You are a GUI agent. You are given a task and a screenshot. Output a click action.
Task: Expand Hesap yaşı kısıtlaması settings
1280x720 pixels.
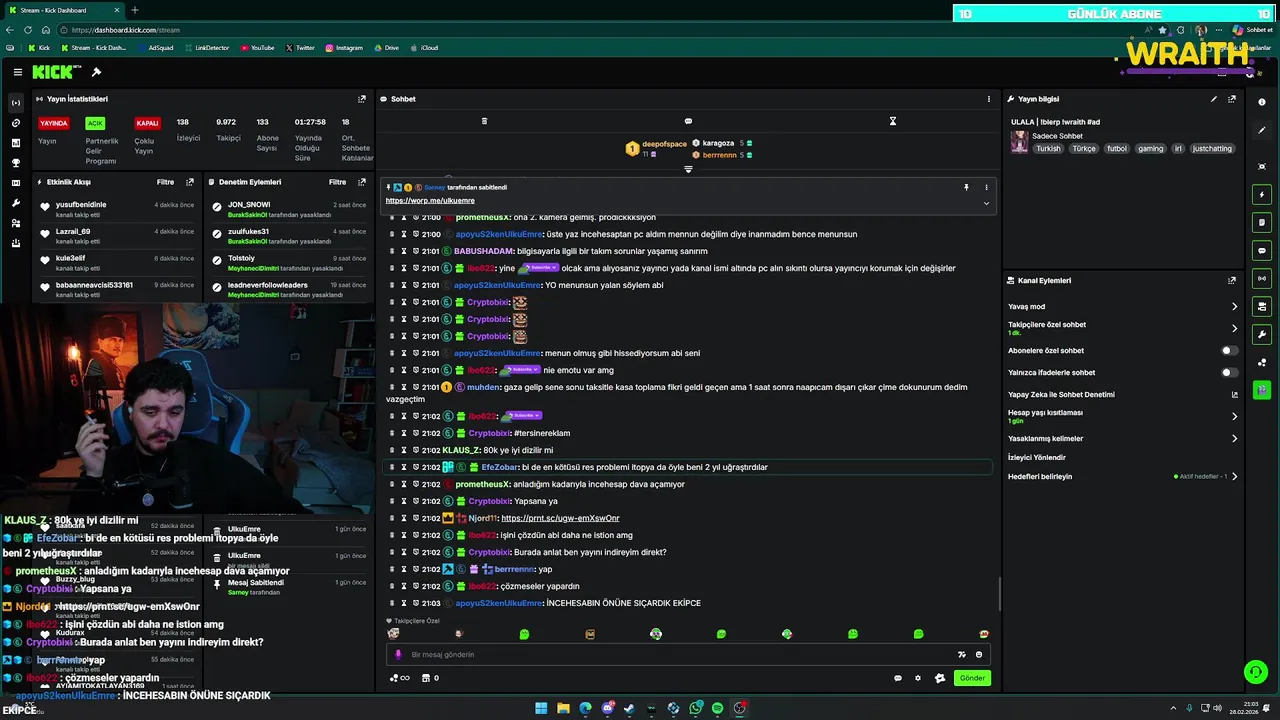click(x=1234, y=416)
